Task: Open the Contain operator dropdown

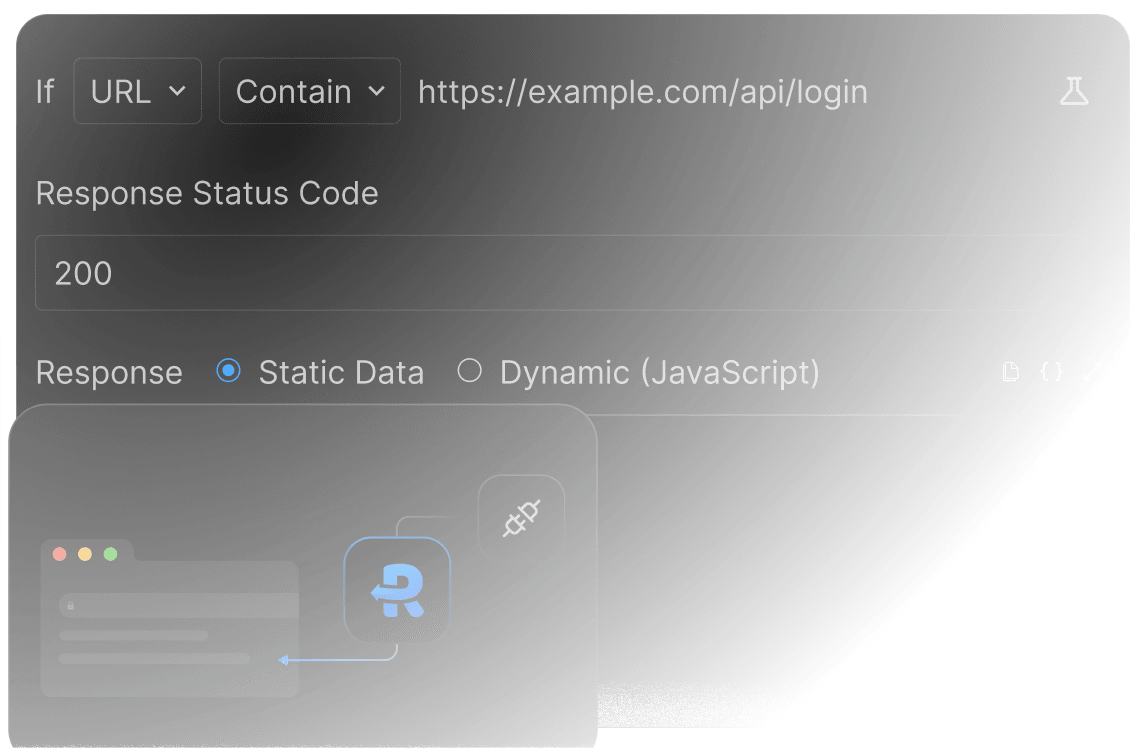Action: 309,91
